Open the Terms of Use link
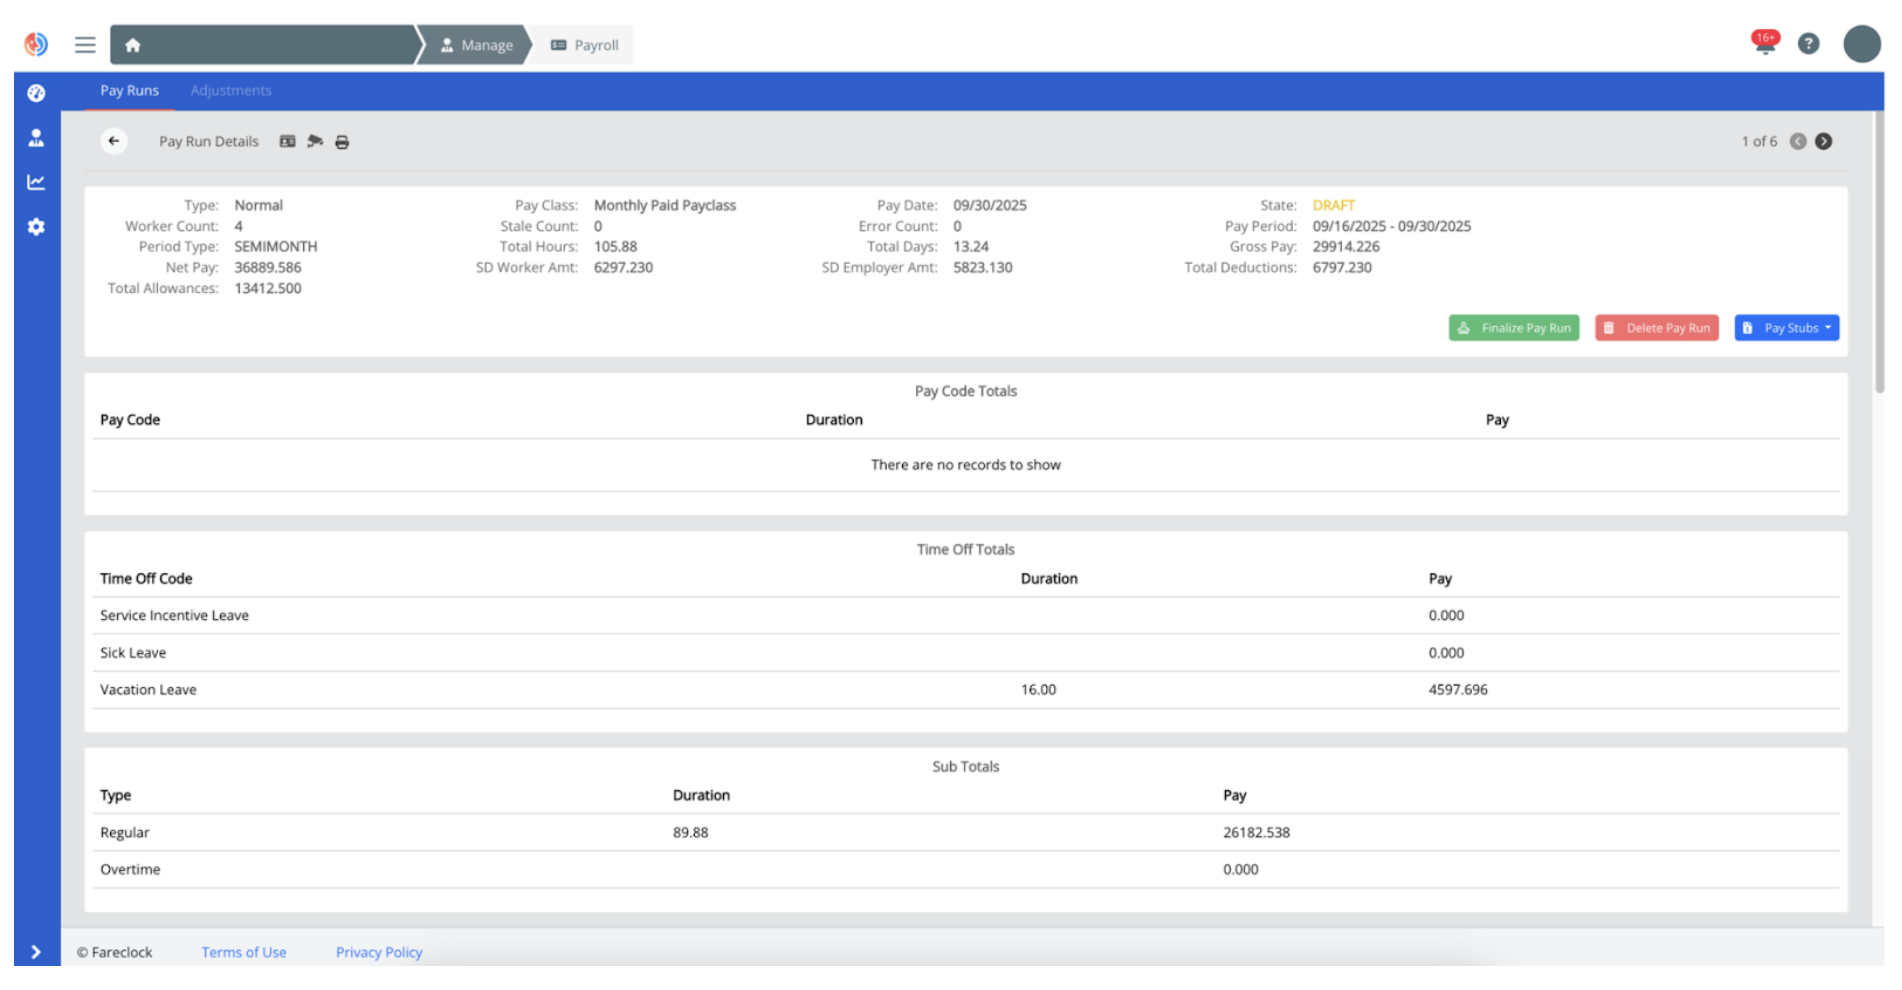Image resolution: width=1902 pixels, height=990 pixels. pos(244,952)
